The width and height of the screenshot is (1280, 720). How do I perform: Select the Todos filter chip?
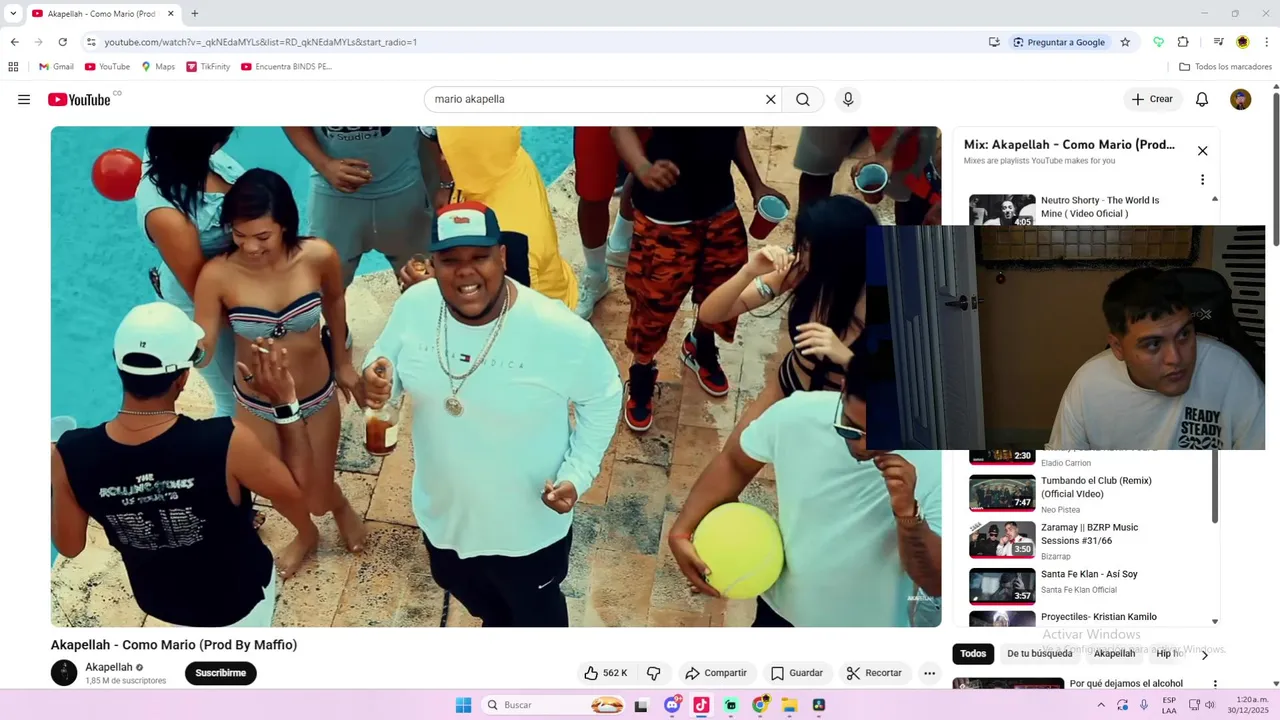[973, 654]
